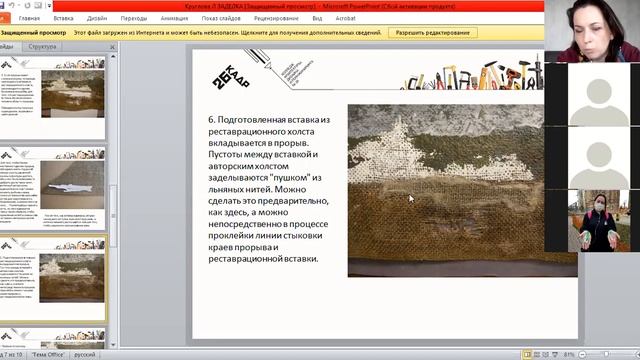Click the second avatar placeholder participant tile
The width and height of the screenshot is (640, 360).
pos(599,158)
